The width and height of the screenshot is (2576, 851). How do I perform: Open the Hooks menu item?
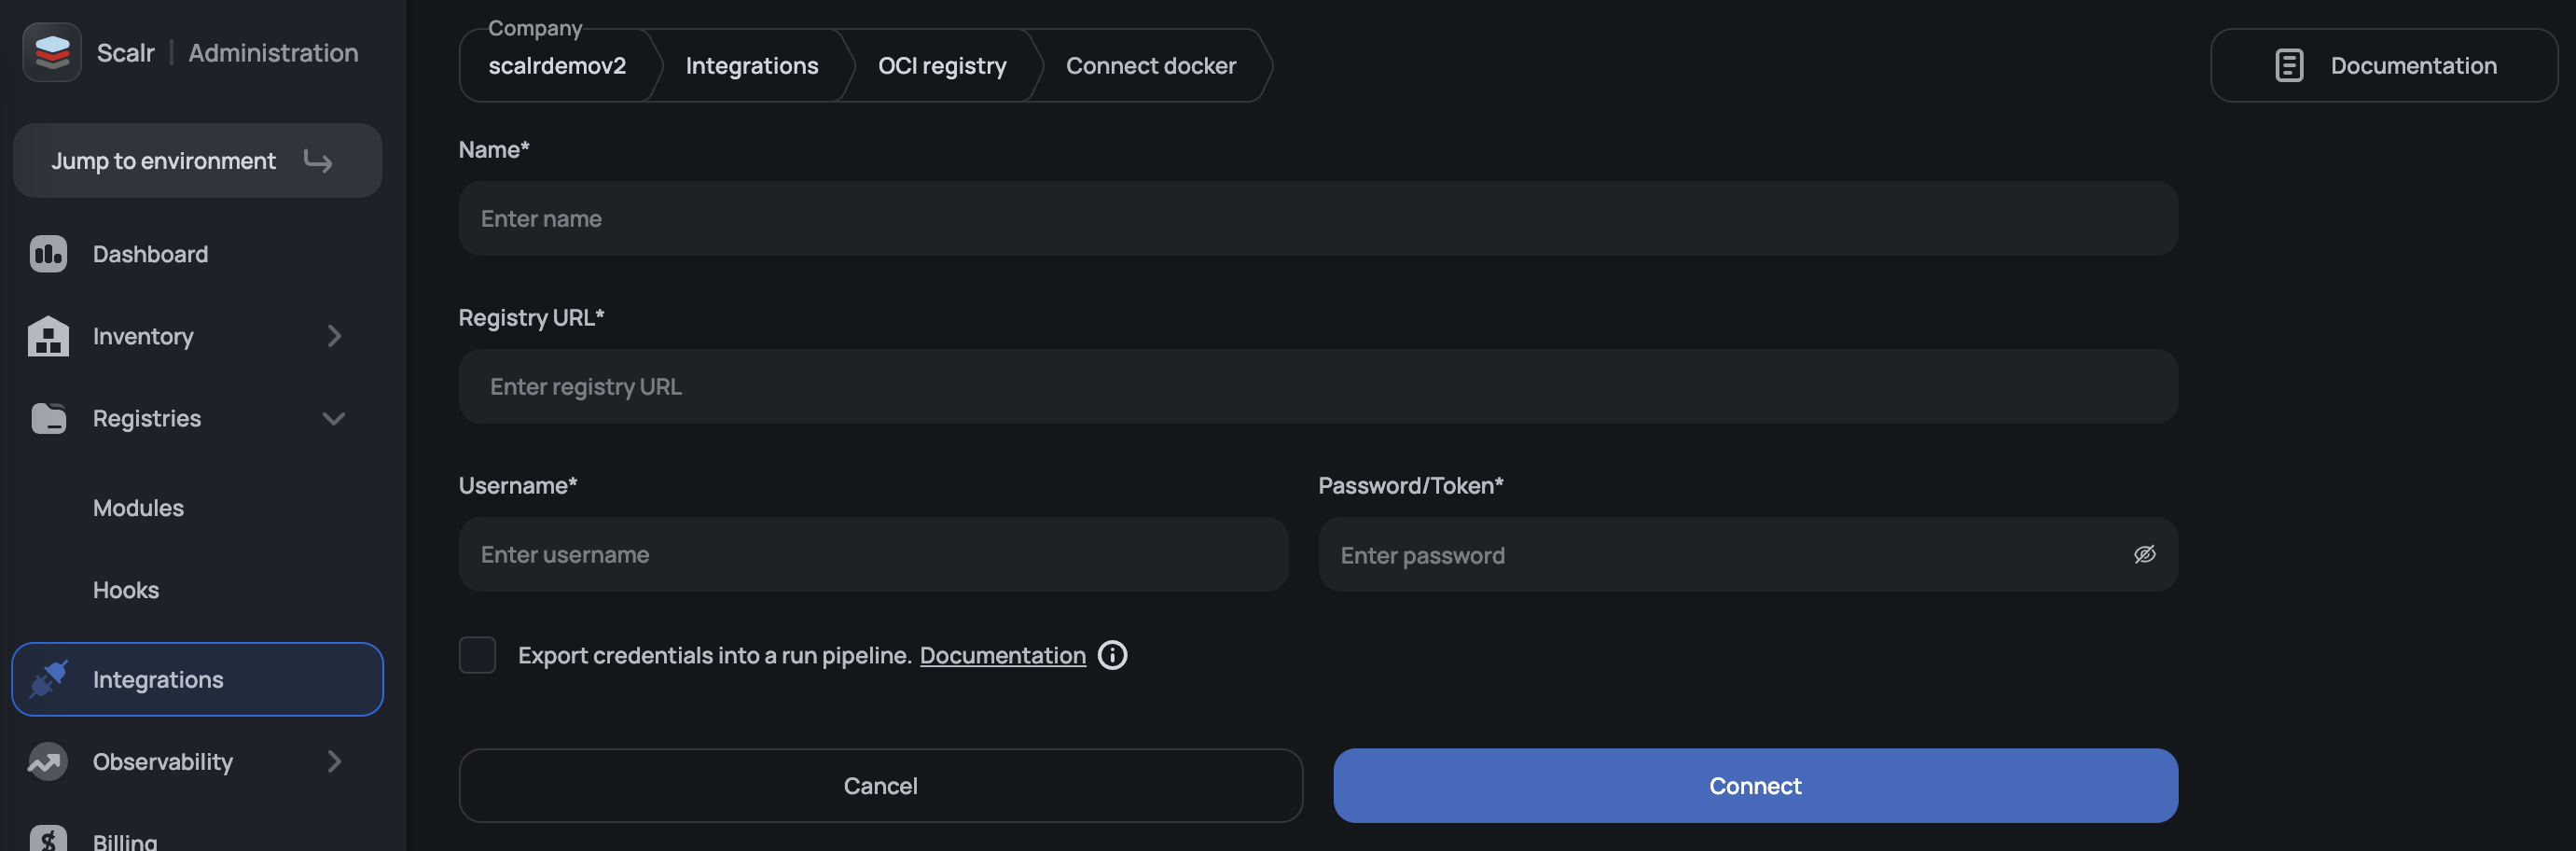126,590
